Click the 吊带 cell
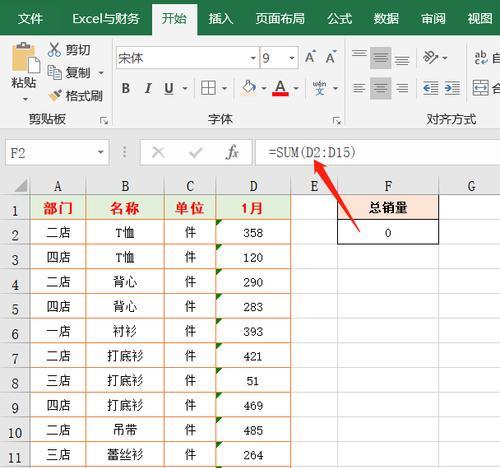This screenshot has width=500, height=468. point(125,430)
